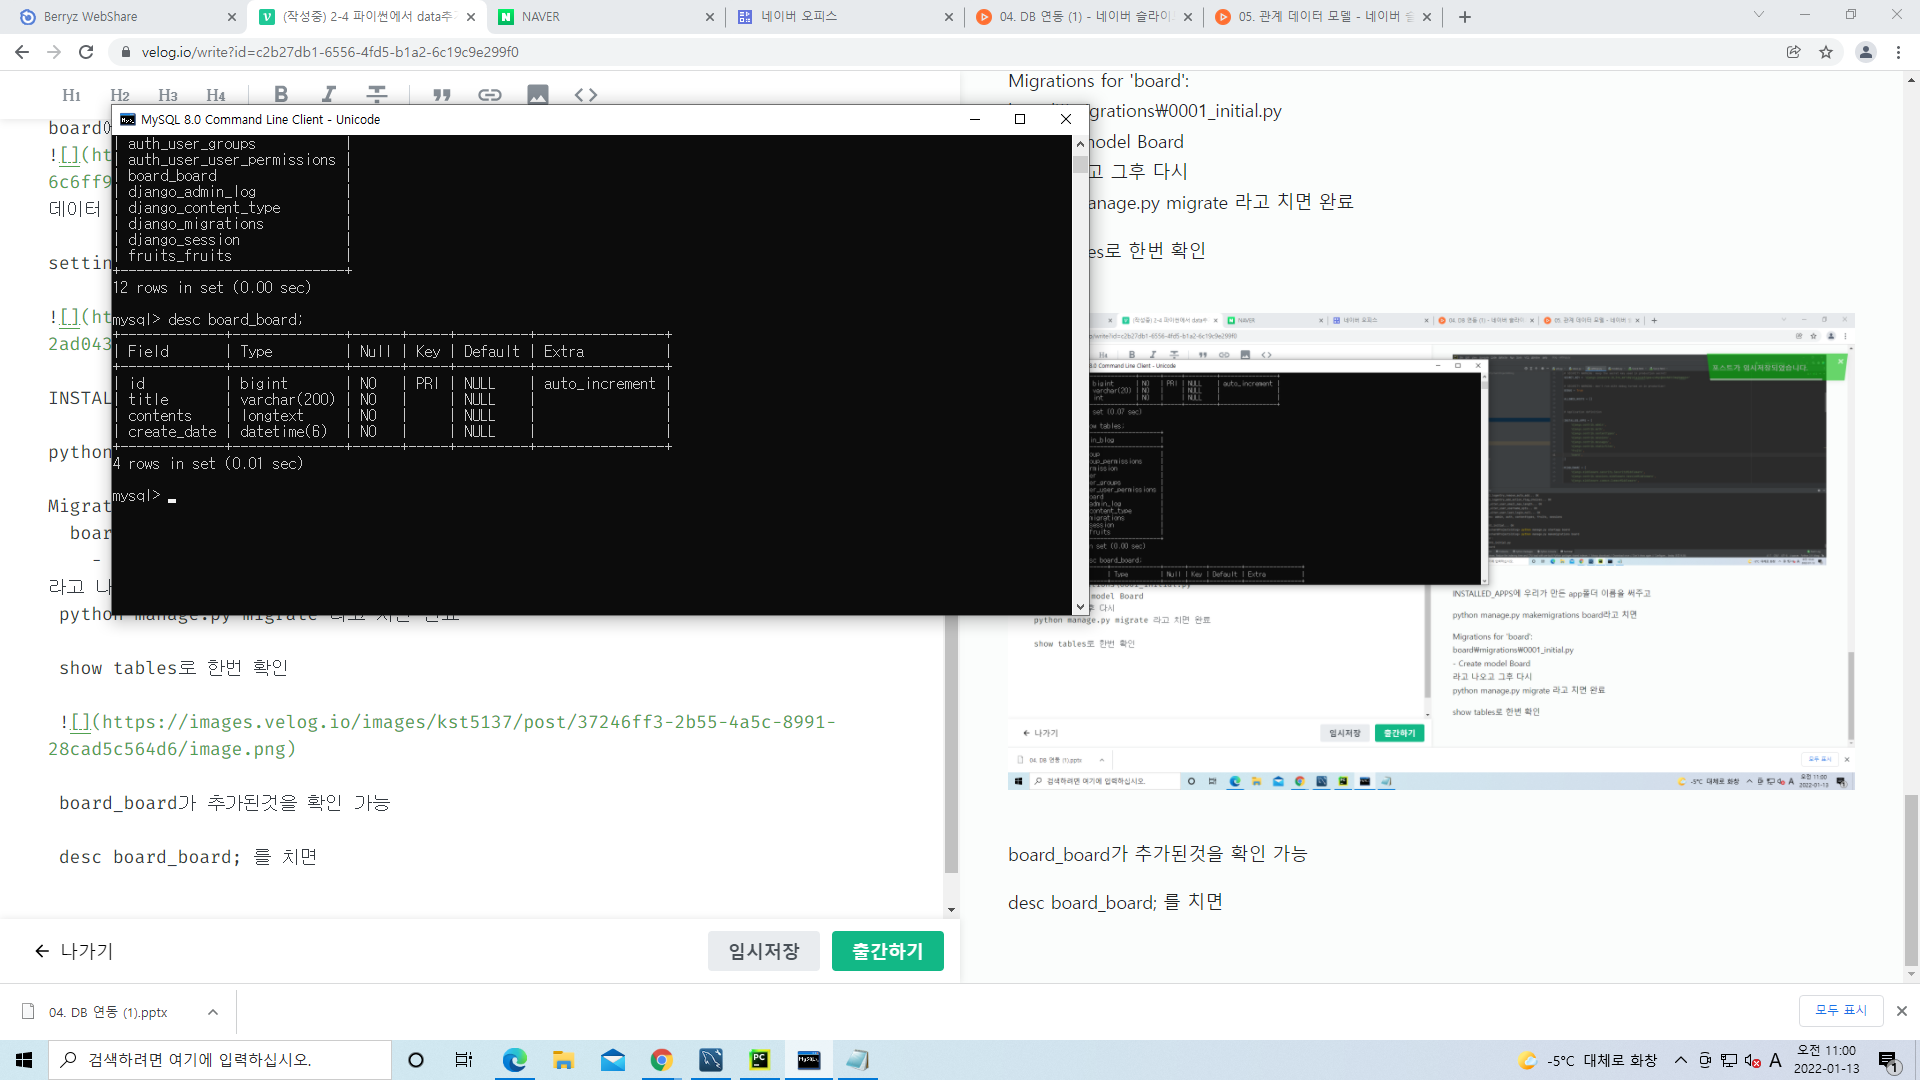The width and height of the screenshot is (1920, 1080).
Task: Open the Chrome tab search dropdown
Action: point(1759,15)
